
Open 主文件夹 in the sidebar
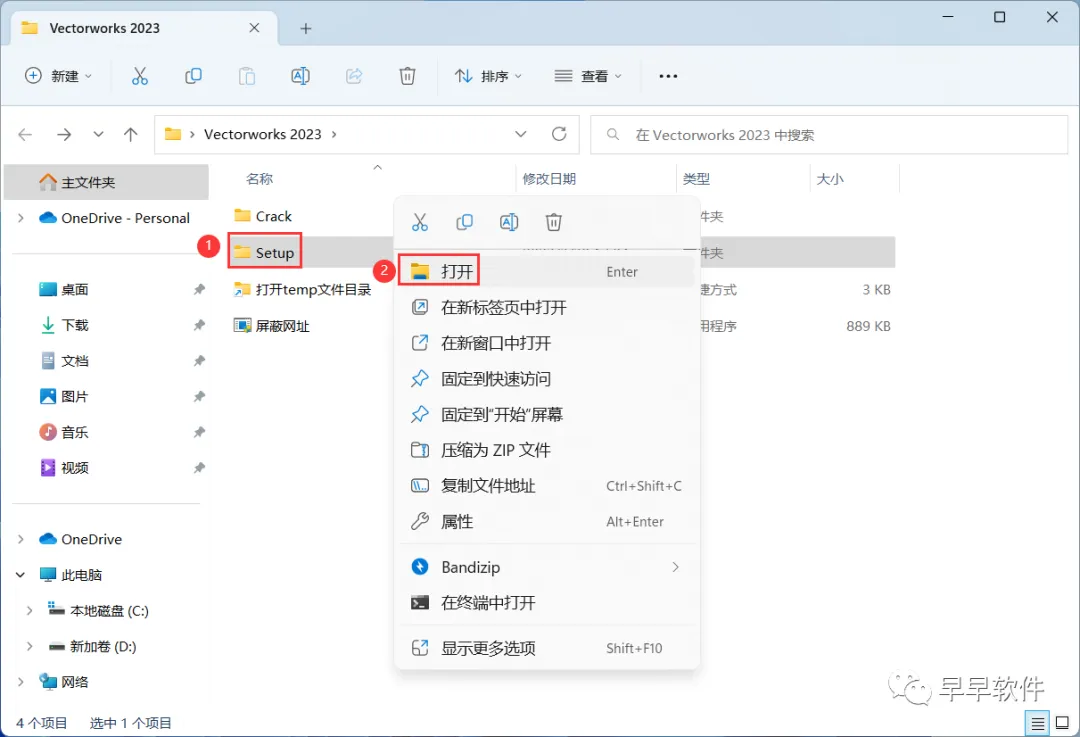click(106, 183)
